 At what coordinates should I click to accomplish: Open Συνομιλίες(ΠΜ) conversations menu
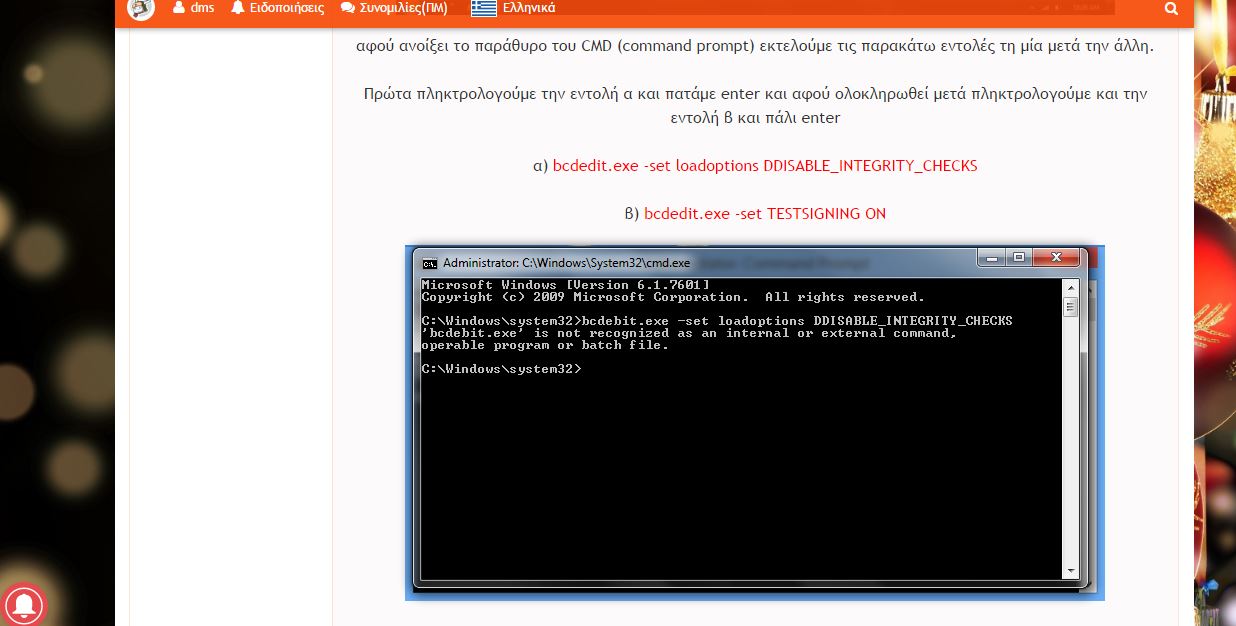point(394,8)
